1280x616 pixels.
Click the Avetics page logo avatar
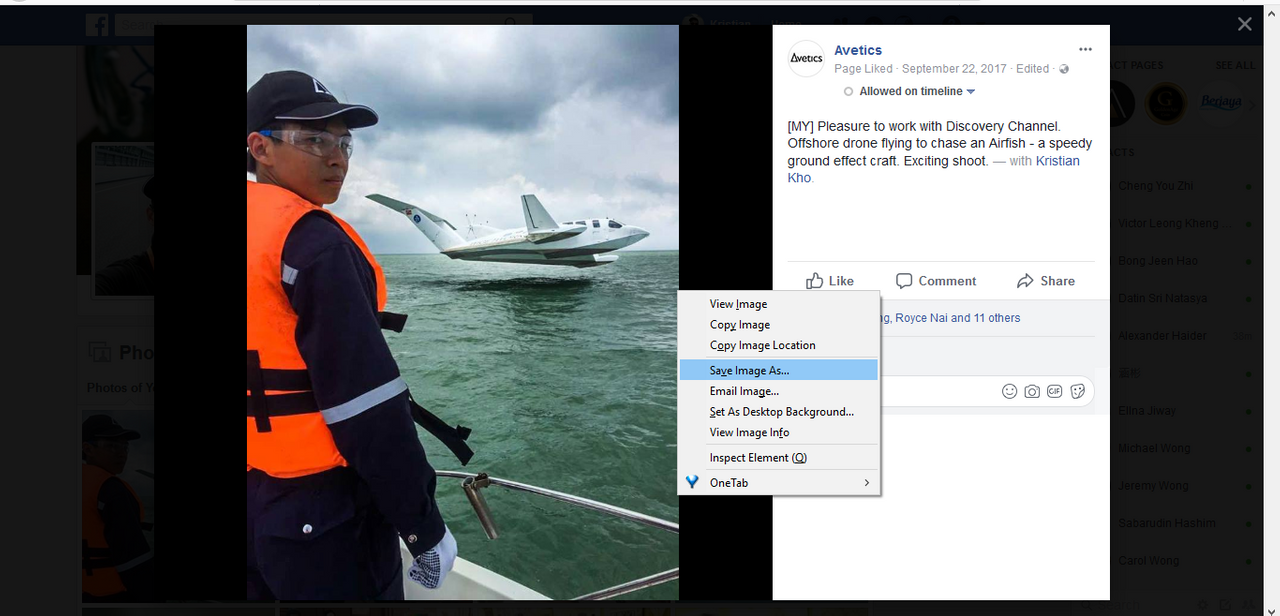[806, 58]
